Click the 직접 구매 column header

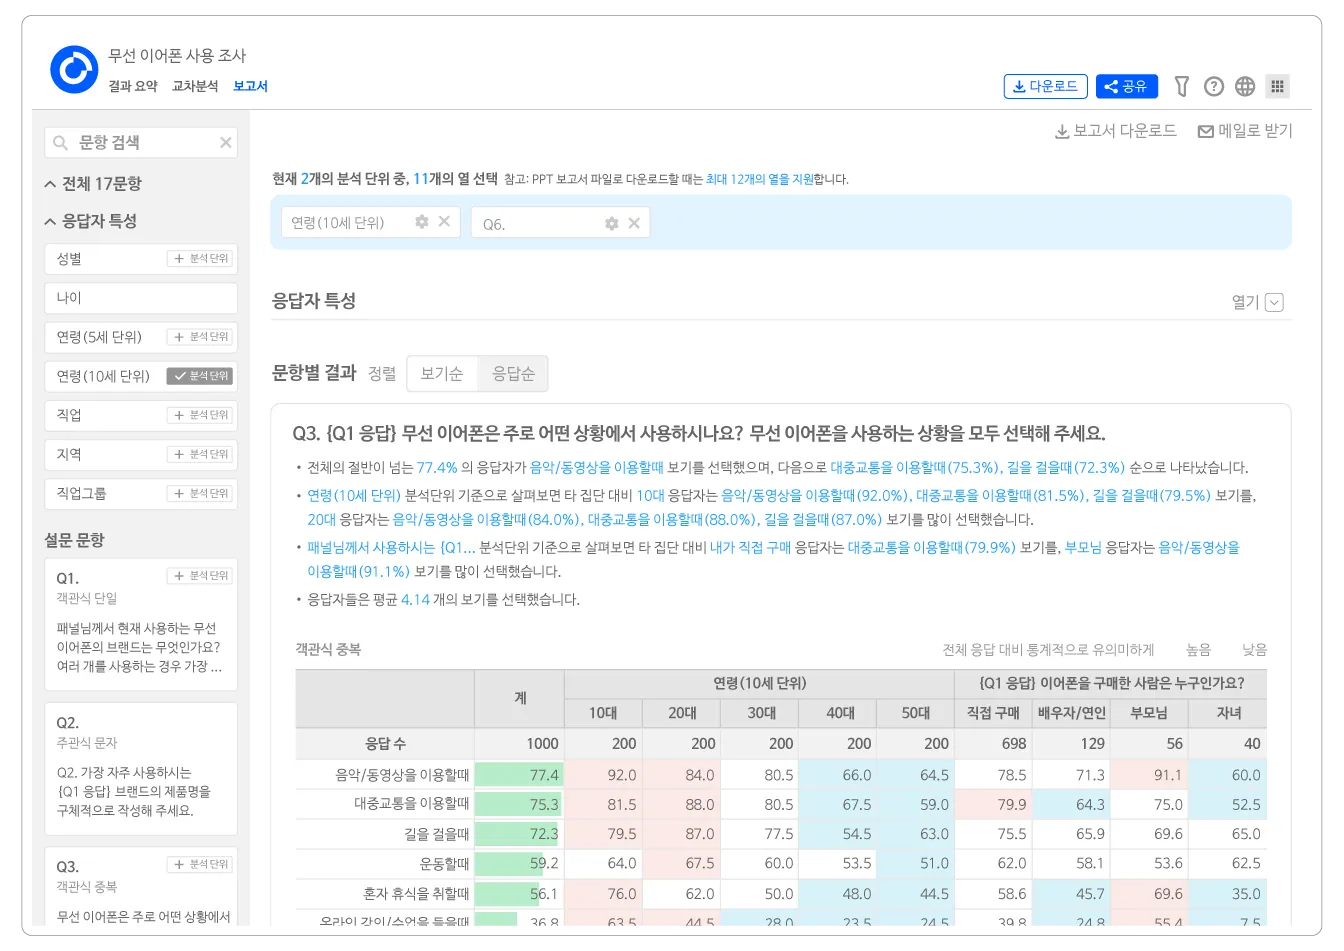tap(993, 713)
